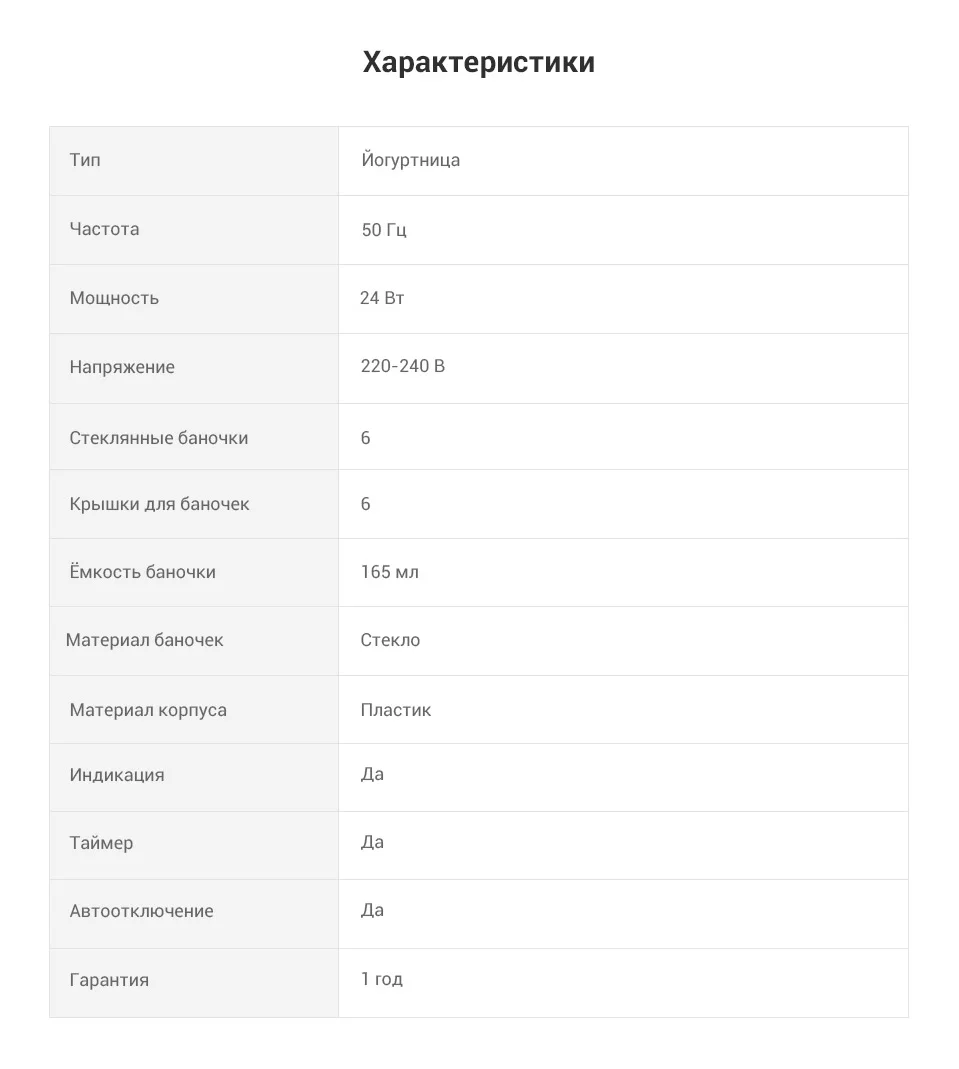The image size is (959, 1069).
Task: Select the Материал корпуса label
Action: click(148, 710)
